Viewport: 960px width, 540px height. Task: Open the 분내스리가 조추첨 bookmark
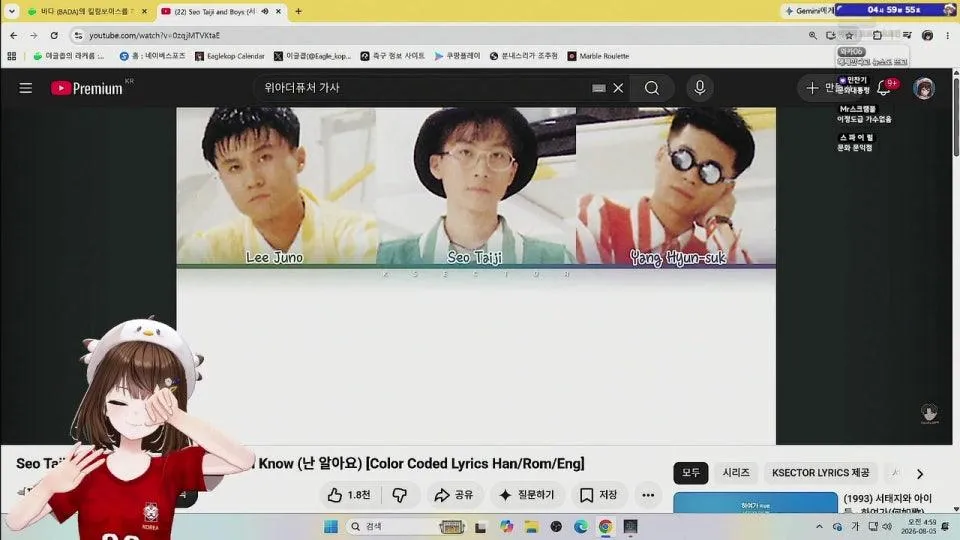(523, 56)
